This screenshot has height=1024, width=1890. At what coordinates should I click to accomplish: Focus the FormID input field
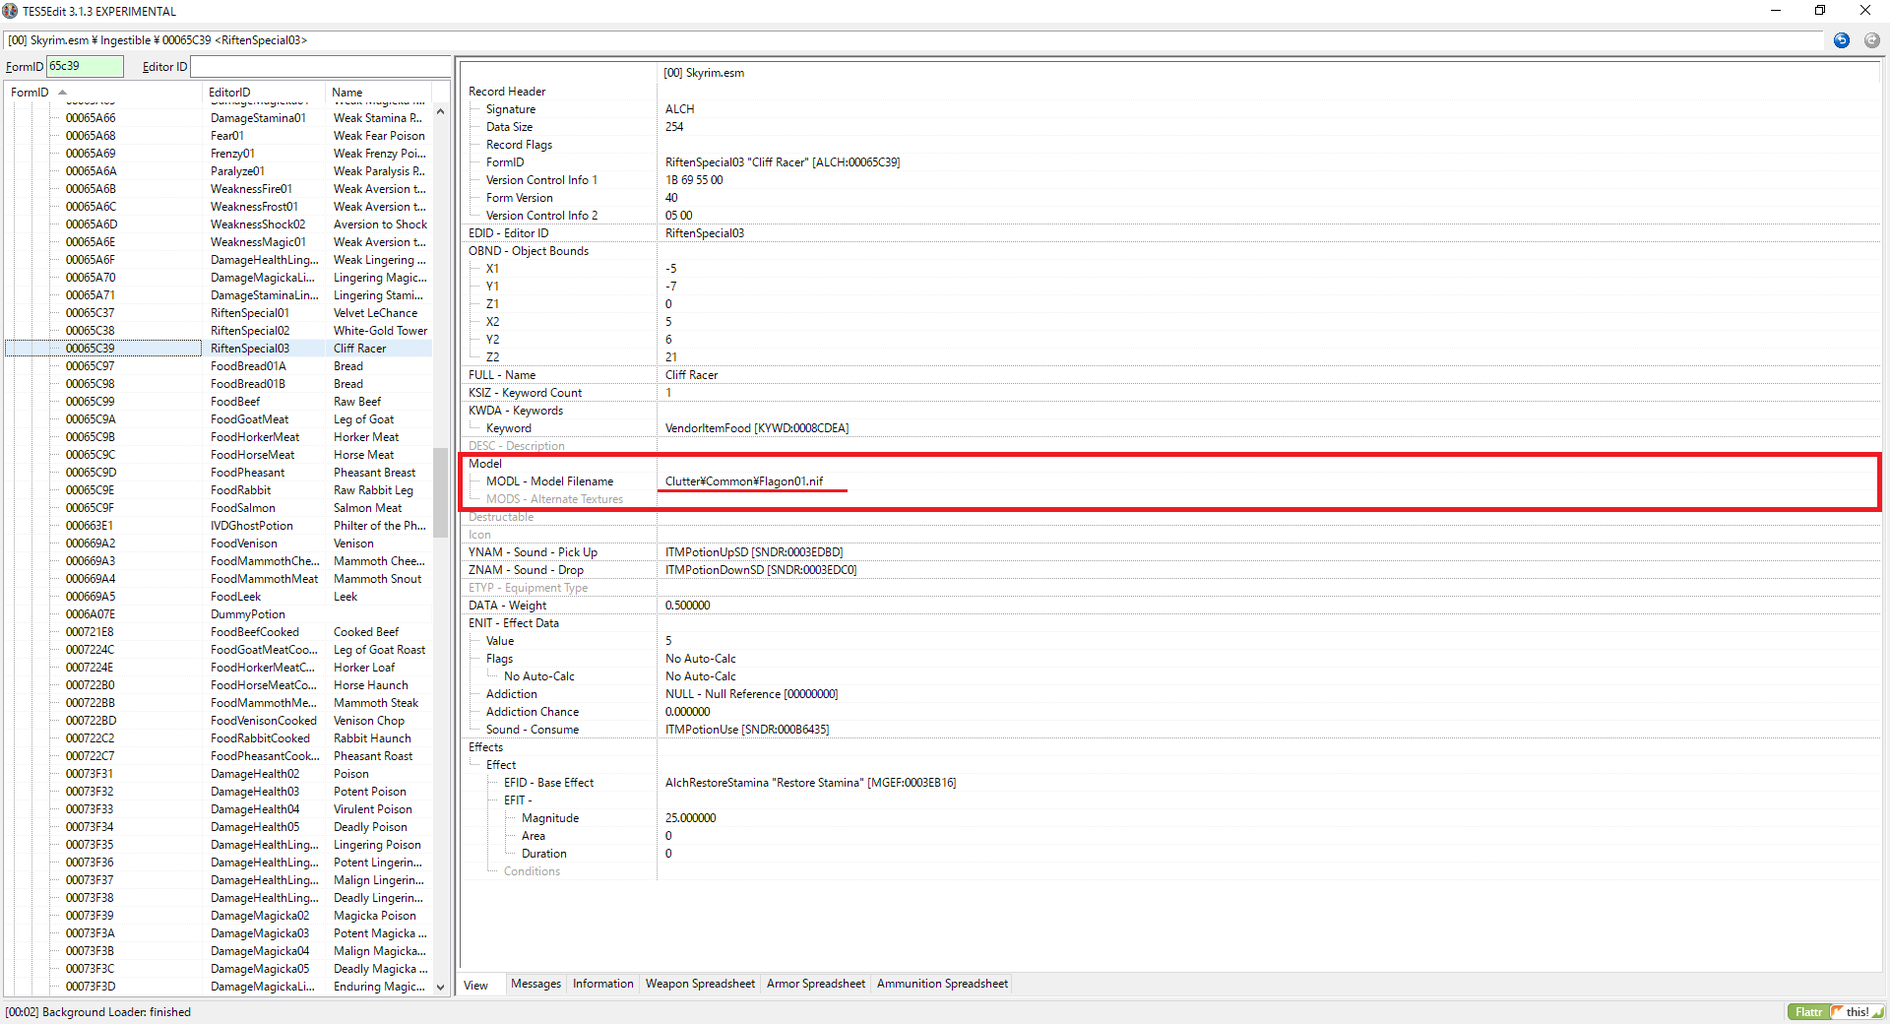point(85,66)
